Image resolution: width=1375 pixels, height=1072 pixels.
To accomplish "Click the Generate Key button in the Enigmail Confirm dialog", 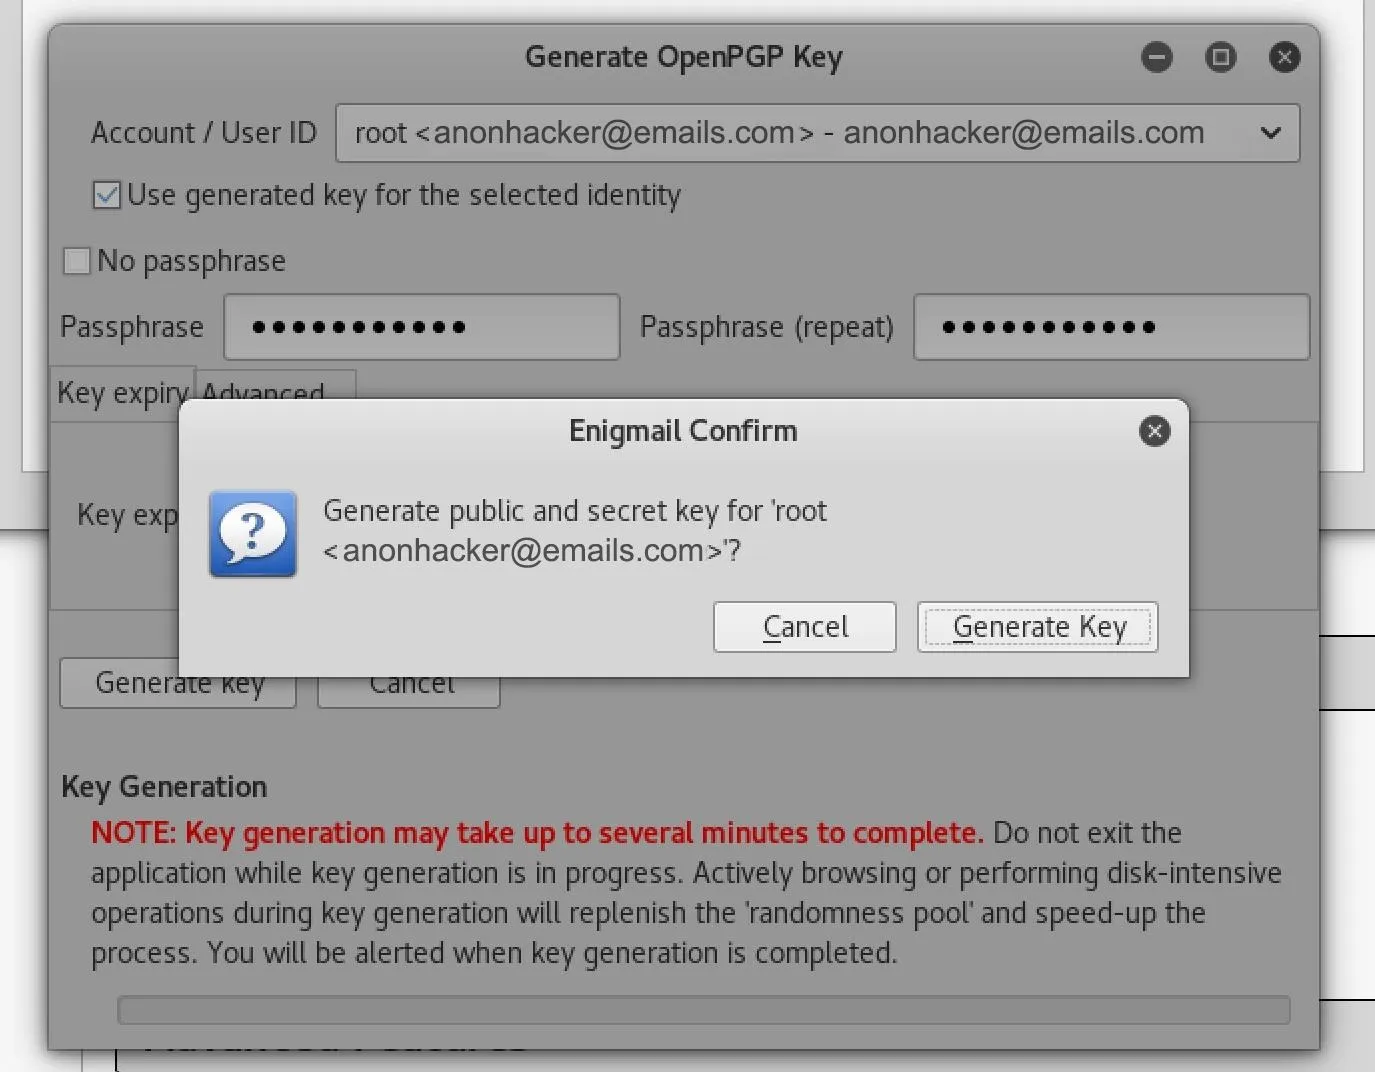I will pos(1037,627).
